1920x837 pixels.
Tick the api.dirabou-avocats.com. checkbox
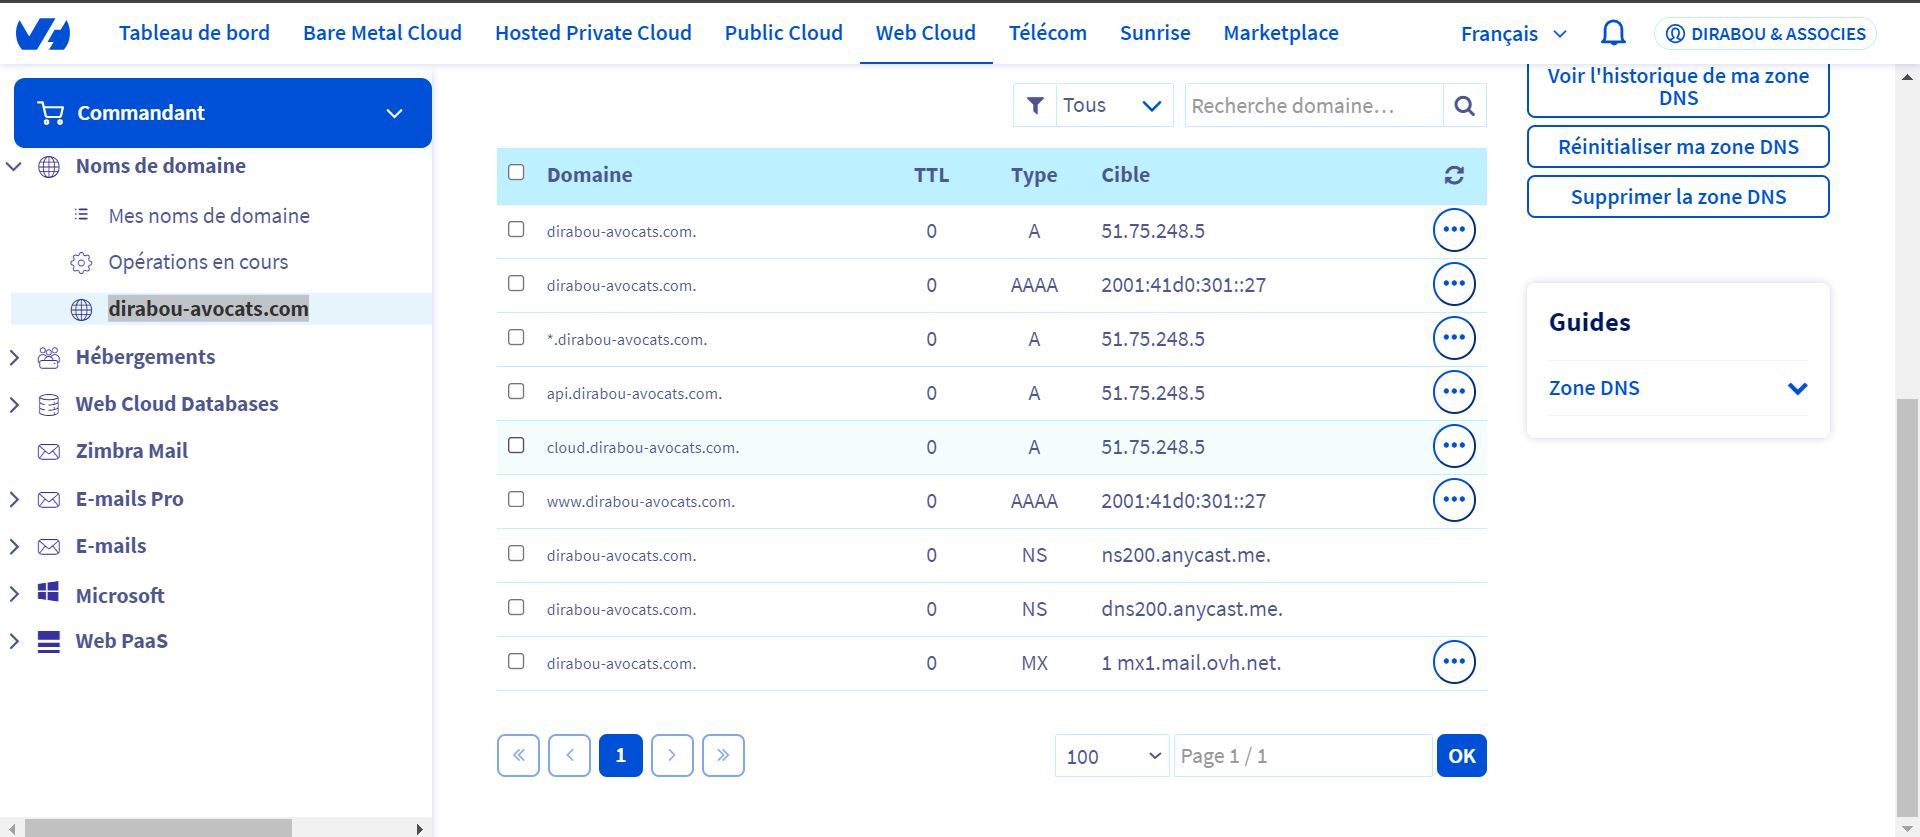[x=516, y=391]
